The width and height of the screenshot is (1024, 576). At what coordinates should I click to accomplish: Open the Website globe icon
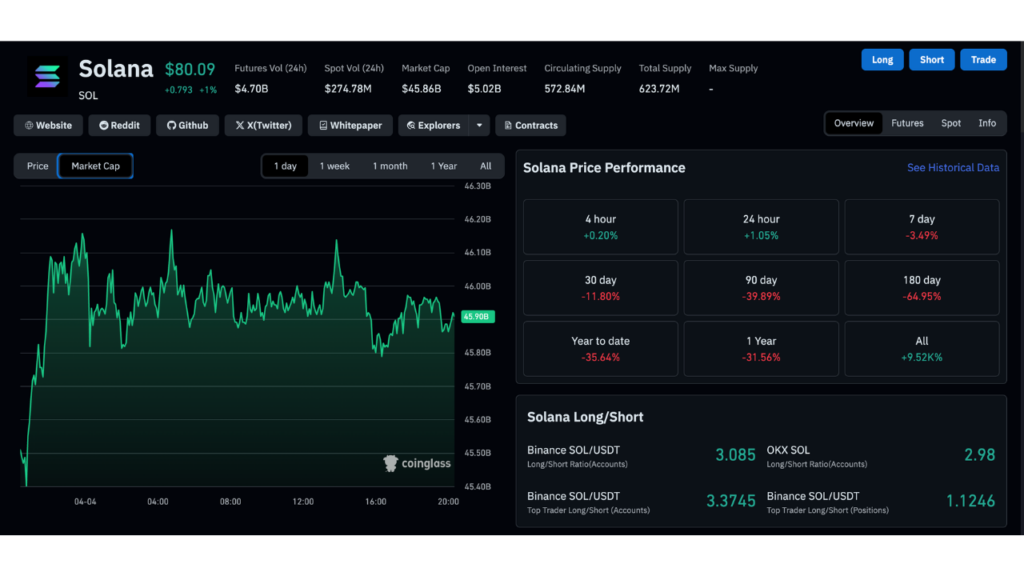pos(27,125)
